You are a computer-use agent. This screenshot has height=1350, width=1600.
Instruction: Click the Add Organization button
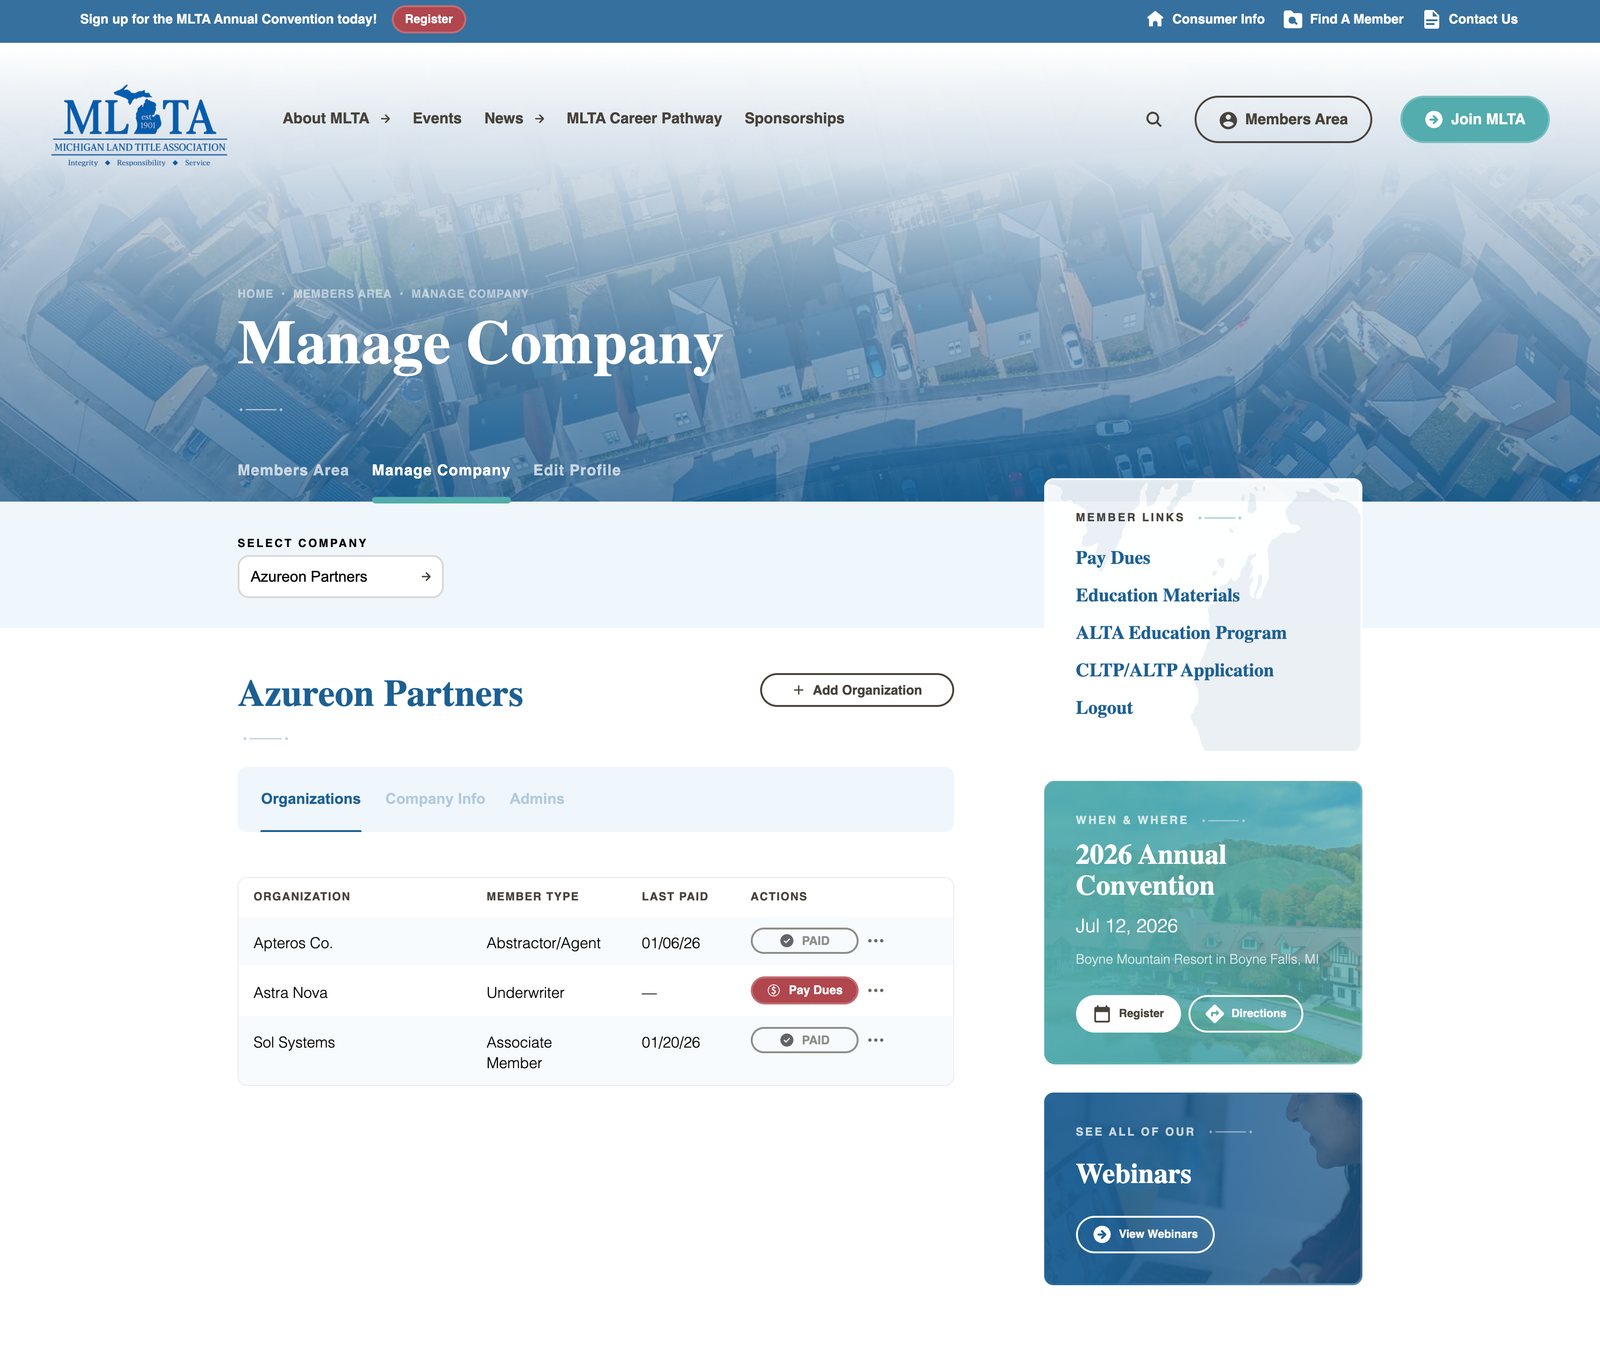point(857,690)
